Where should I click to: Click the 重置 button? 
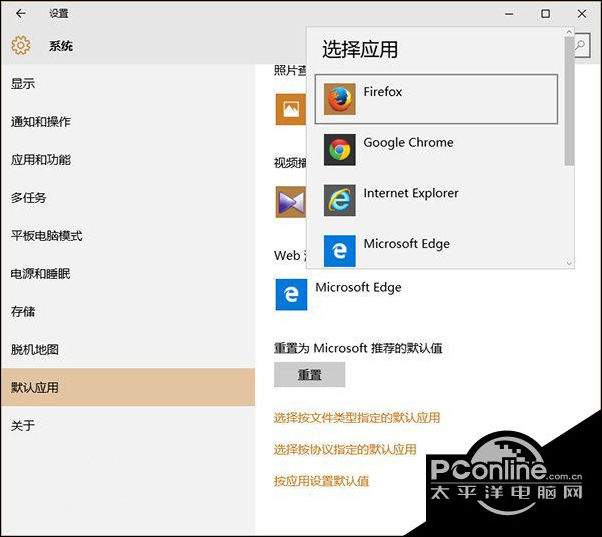[309, 375]
